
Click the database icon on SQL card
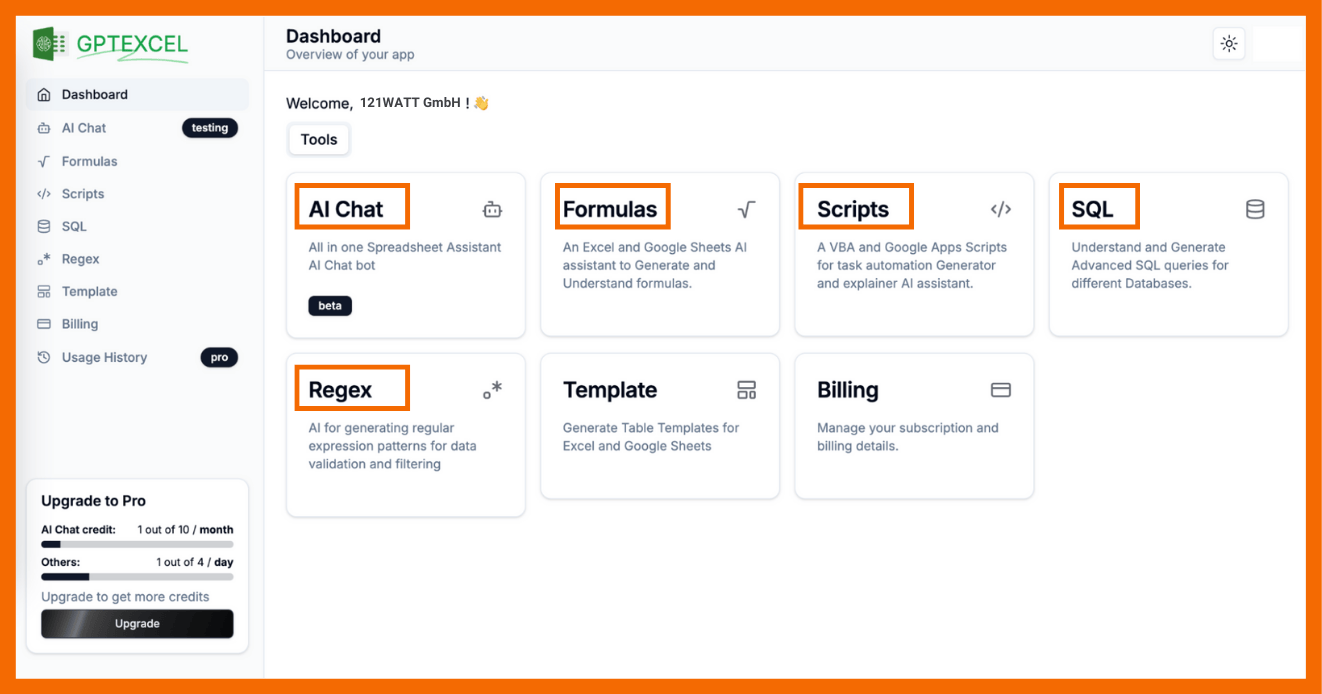pyautogui.click(x=1255, y=209)
